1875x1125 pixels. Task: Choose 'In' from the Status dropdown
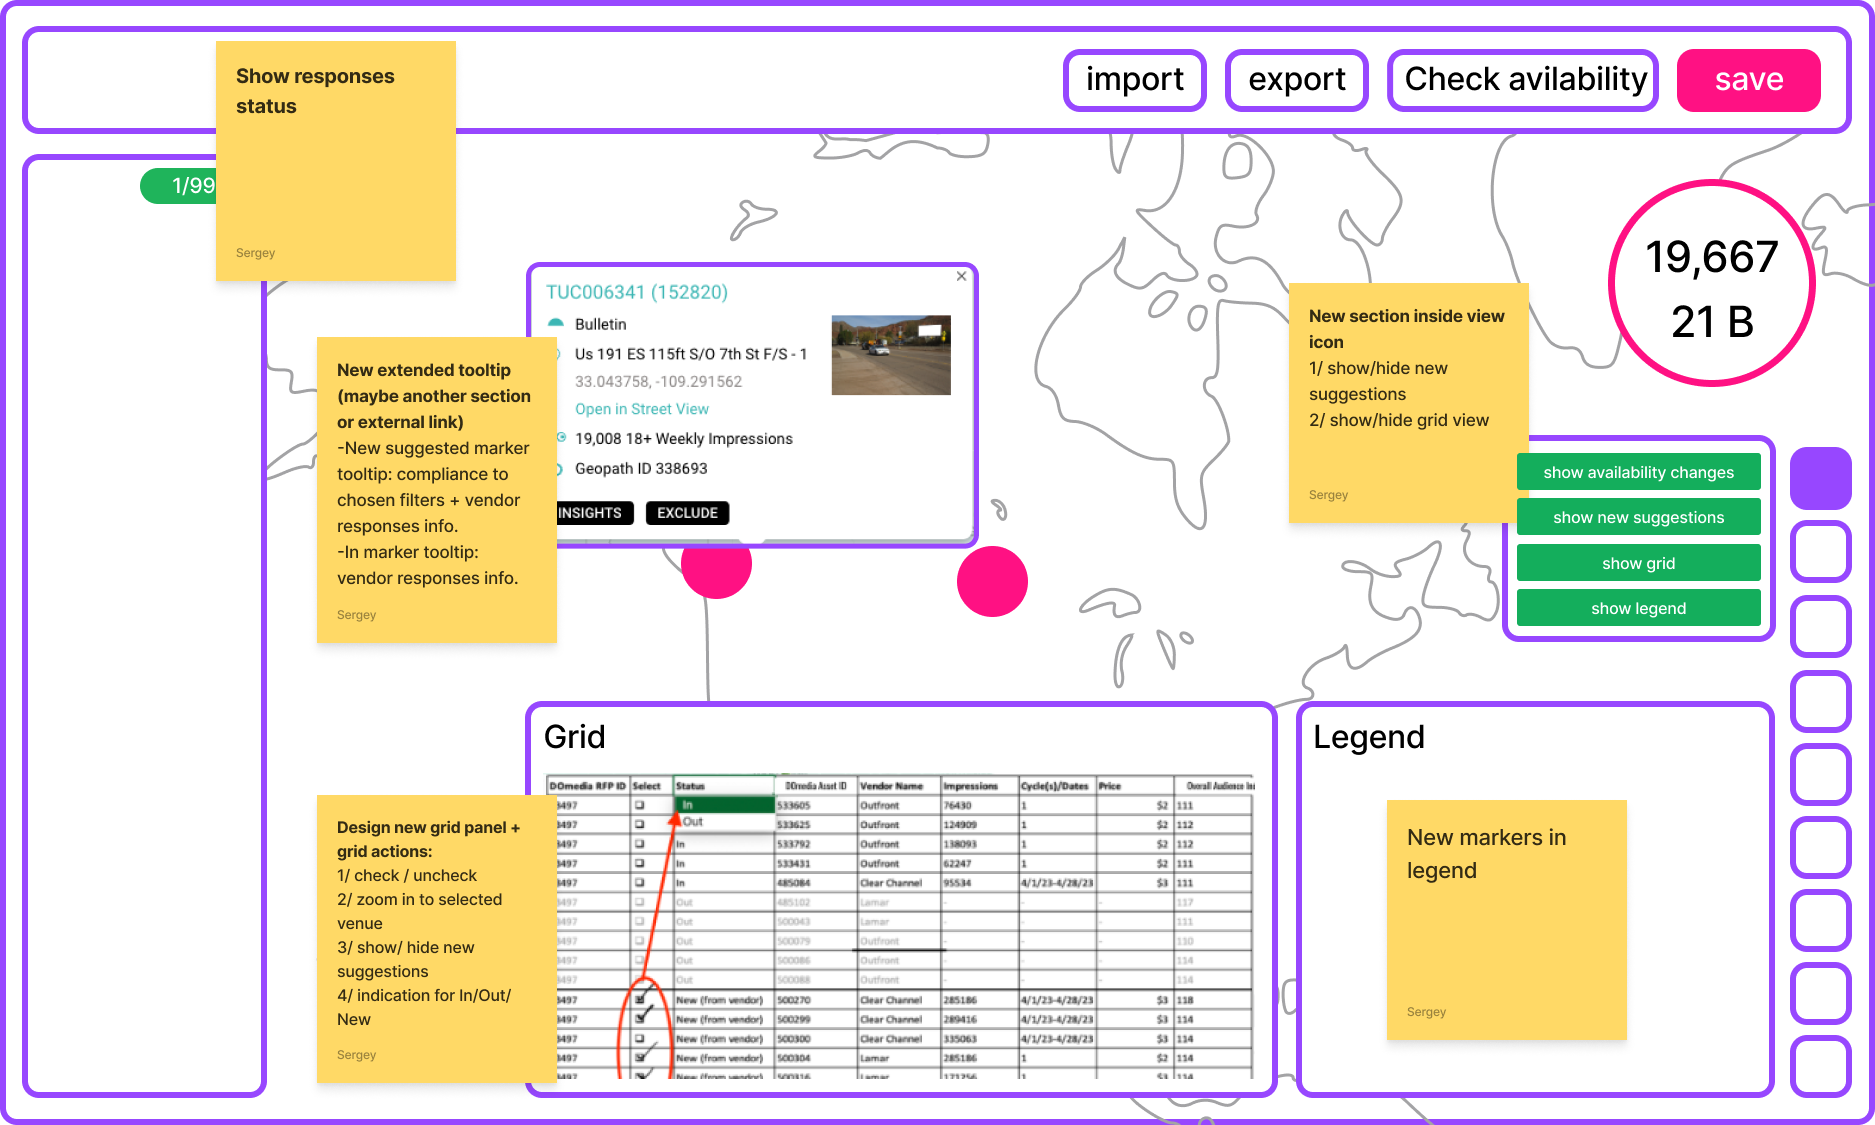(x=725, y=805)
